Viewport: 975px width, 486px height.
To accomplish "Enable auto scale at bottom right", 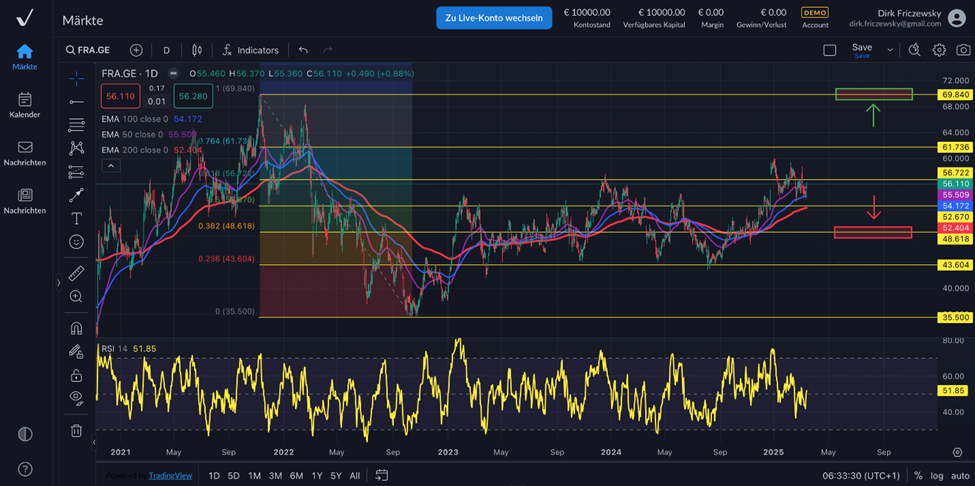I will click(960, 476).
